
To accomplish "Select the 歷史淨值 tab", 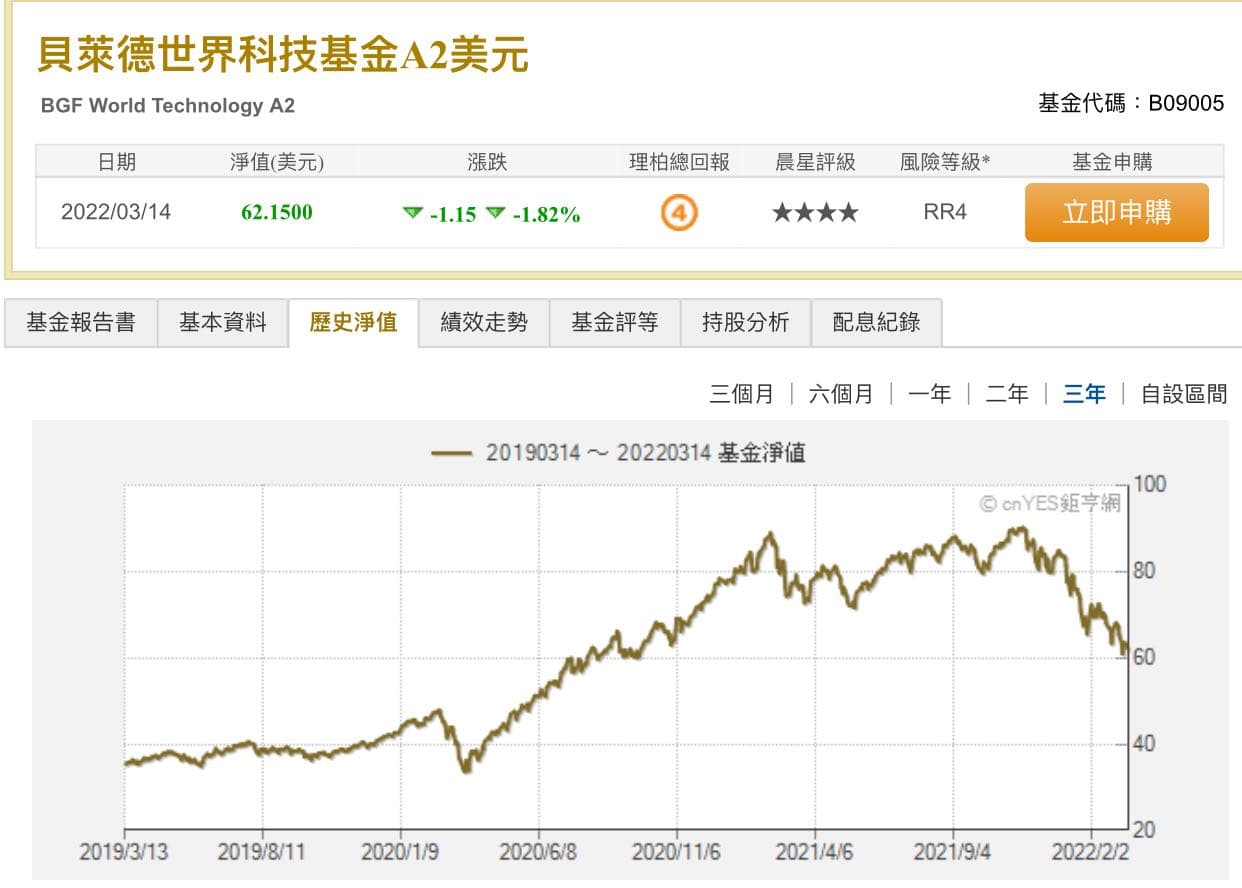I will pos(352,322).
